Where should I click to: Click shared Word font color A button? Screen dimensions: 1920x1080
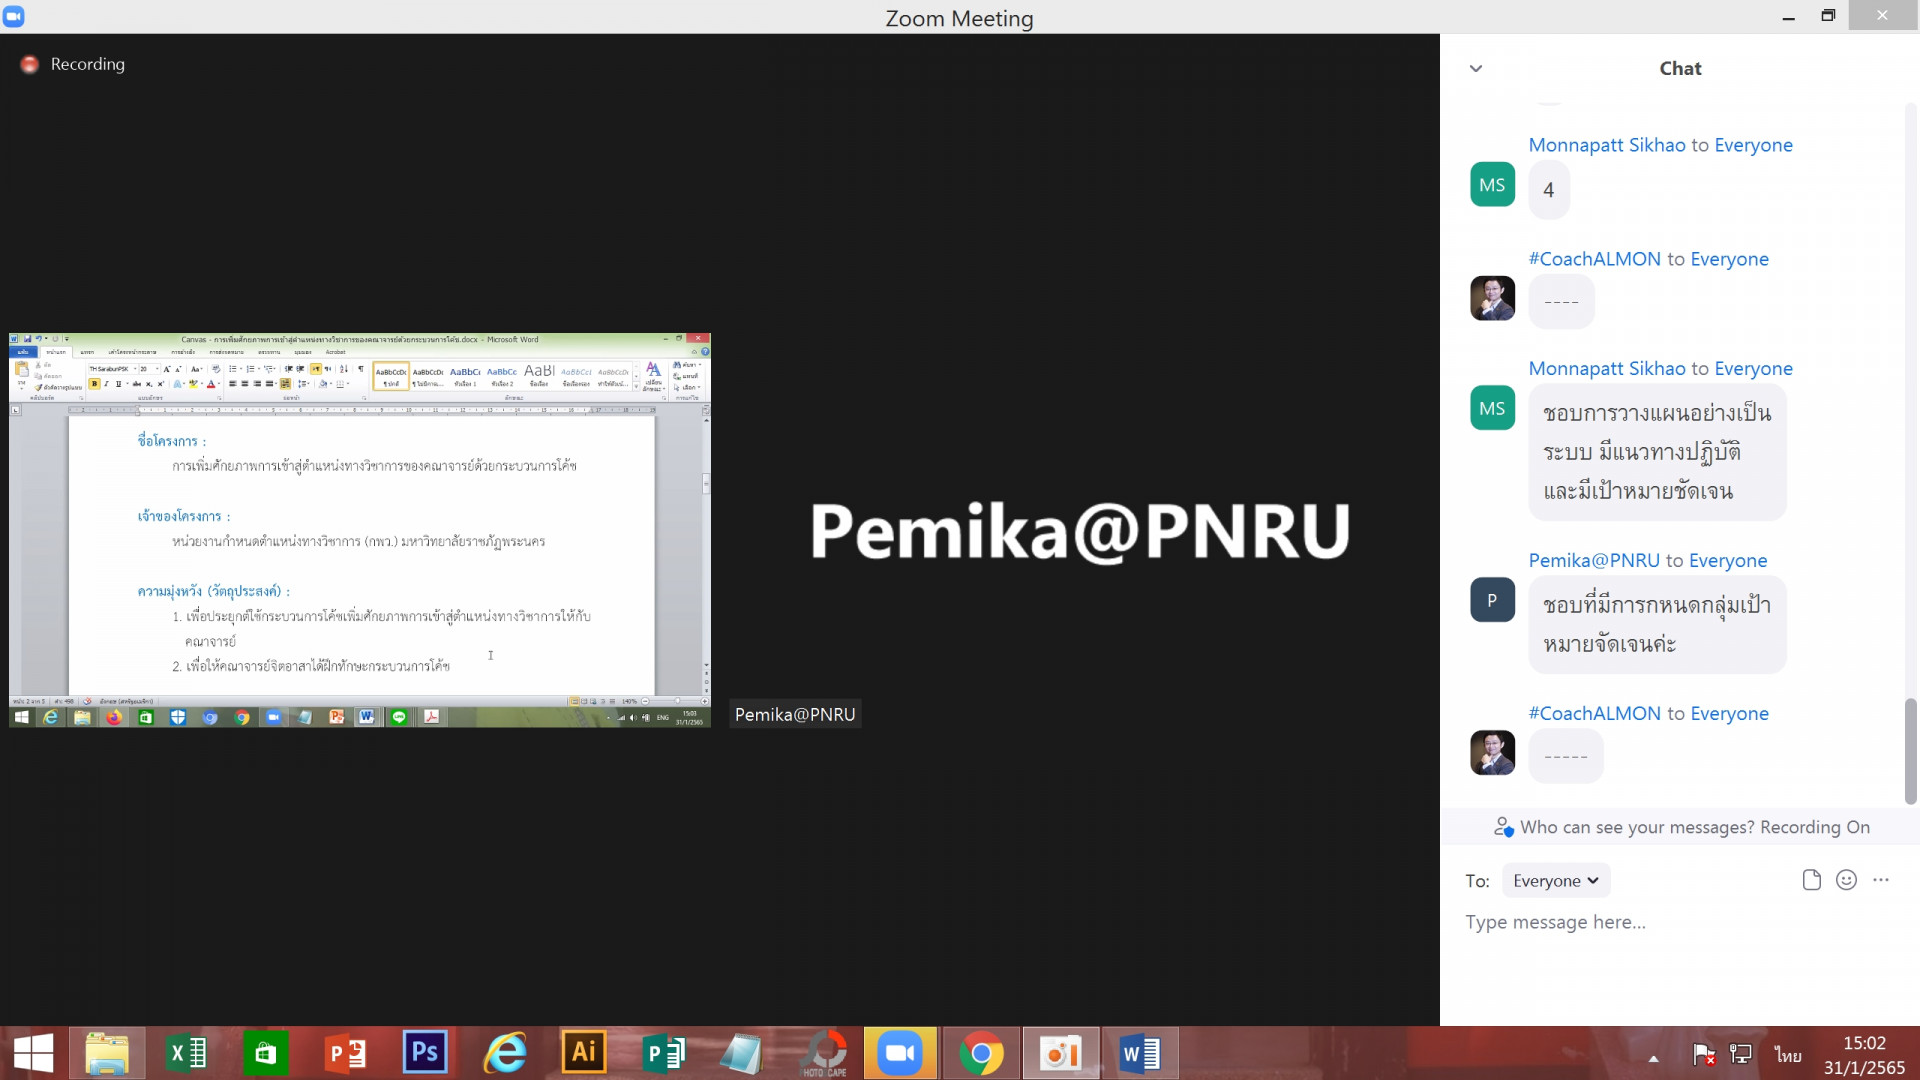(x=210, y=383)
